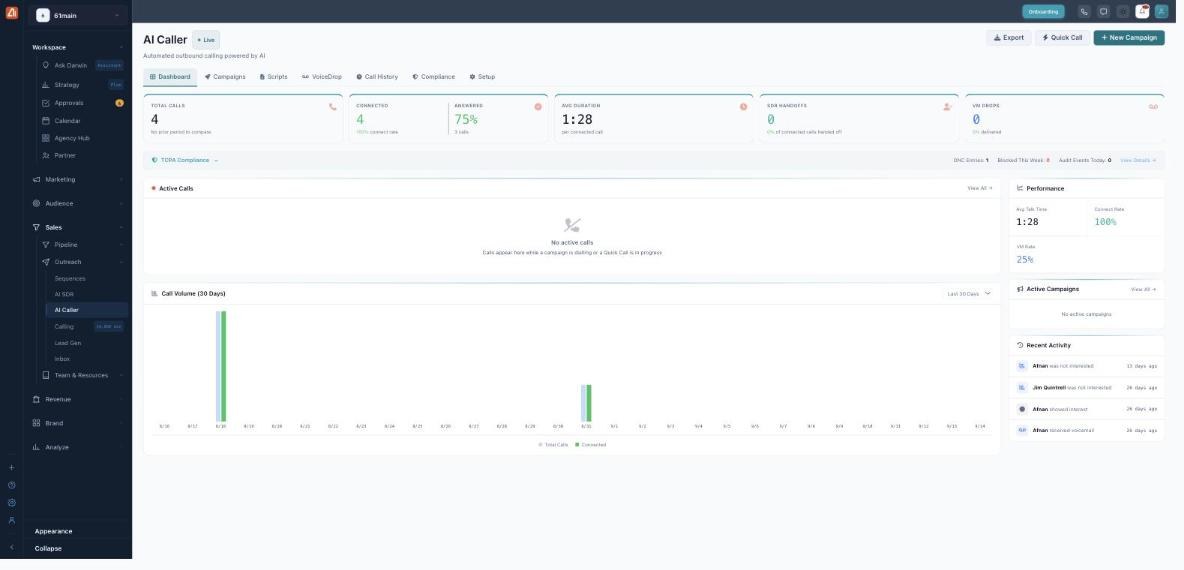Viewport: 1184px width, 570px height.
Task: Collapse the Sales section
Action: [x=79, y=227]
